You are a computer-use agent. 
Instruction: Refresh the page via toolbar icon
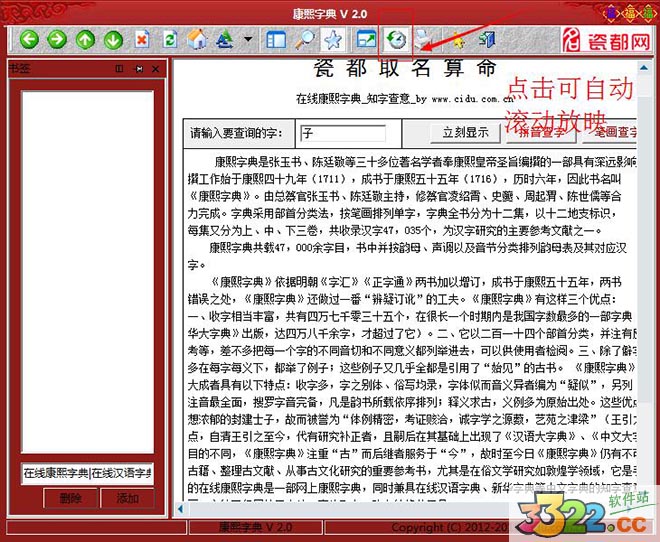[170, 40]
